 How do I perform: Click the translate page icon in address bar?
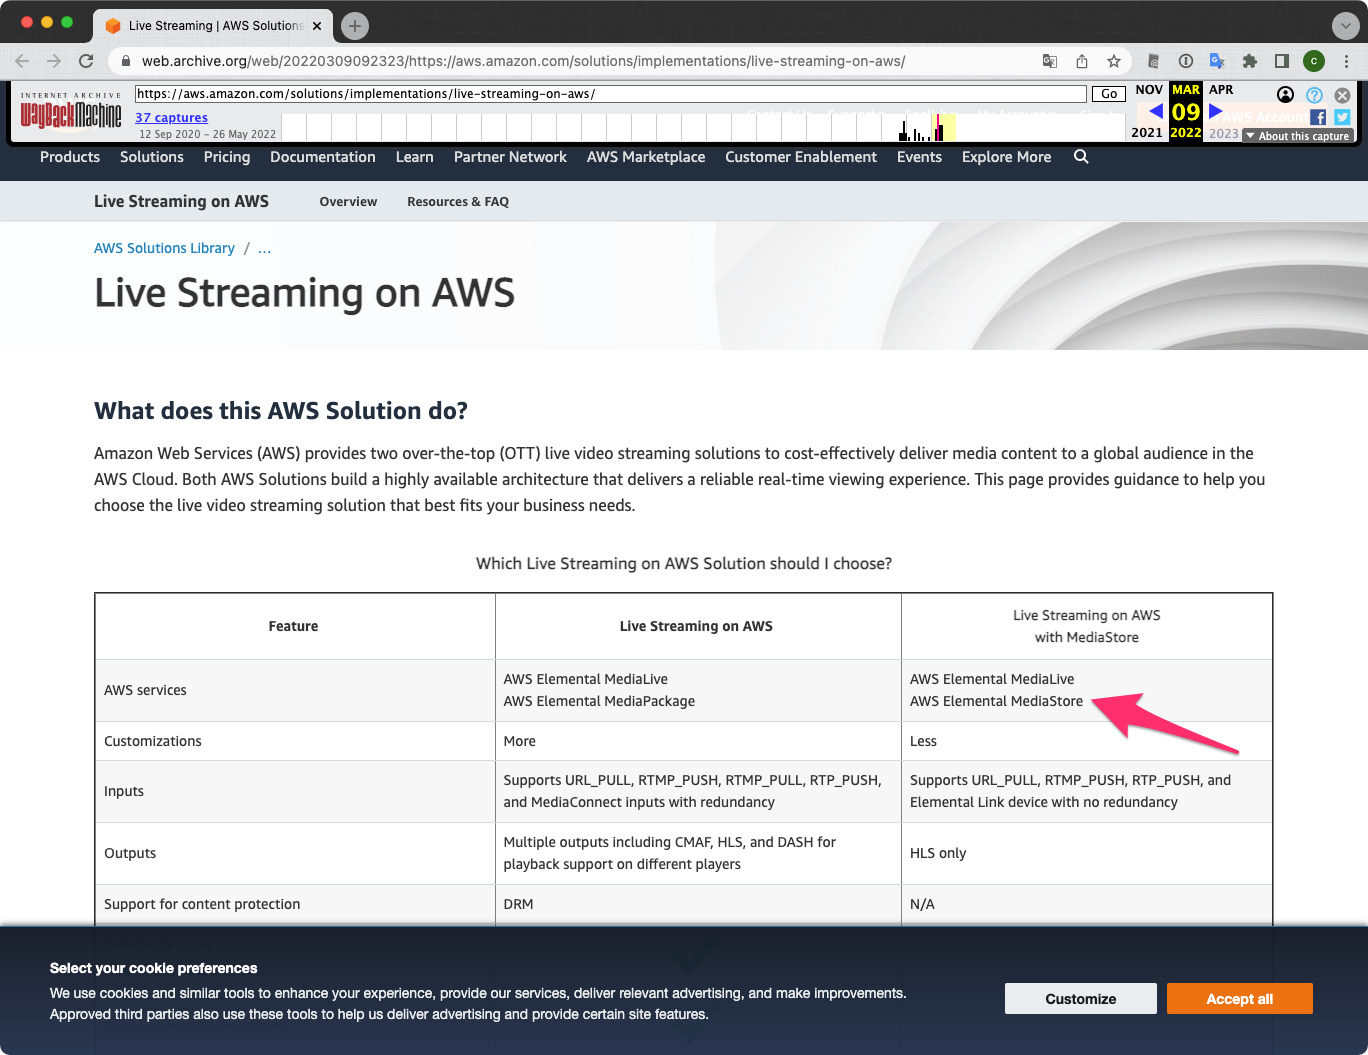click(x=1049, y=61)
